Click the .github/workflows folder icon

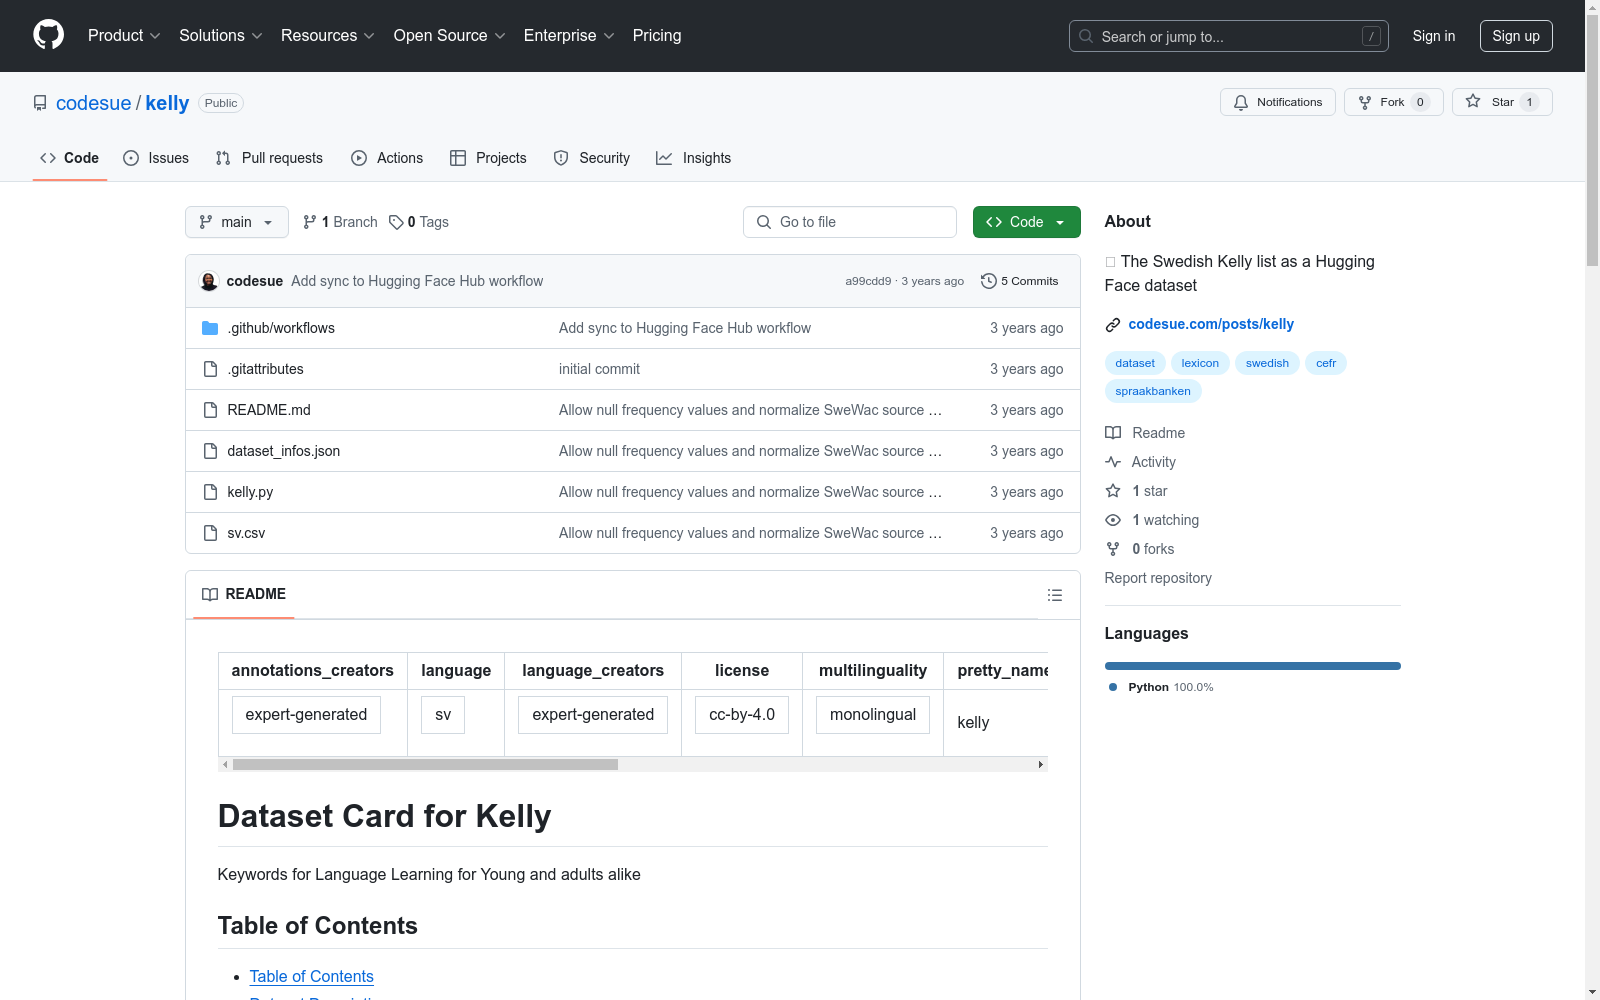(210, 328)
